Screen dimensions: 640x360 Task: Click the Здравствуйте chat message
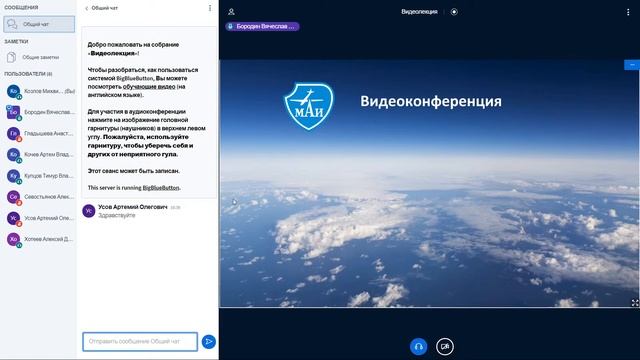click(117, 215)
